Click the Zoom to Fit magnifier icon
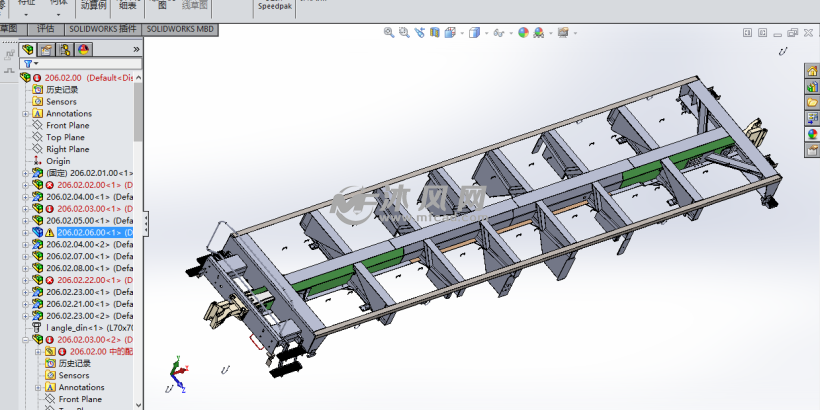Viewport: 820px width, 410px height. (x=389, y=32)
